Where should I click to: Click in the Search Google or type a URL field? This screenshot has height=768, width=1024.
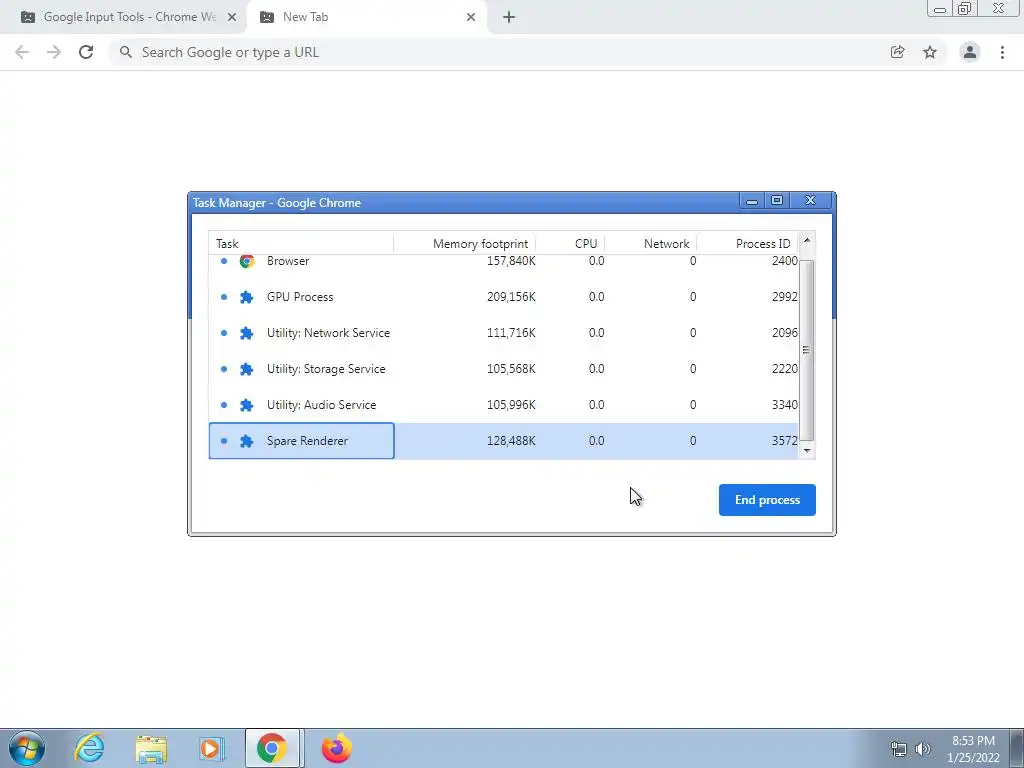(x=503, y=52)
